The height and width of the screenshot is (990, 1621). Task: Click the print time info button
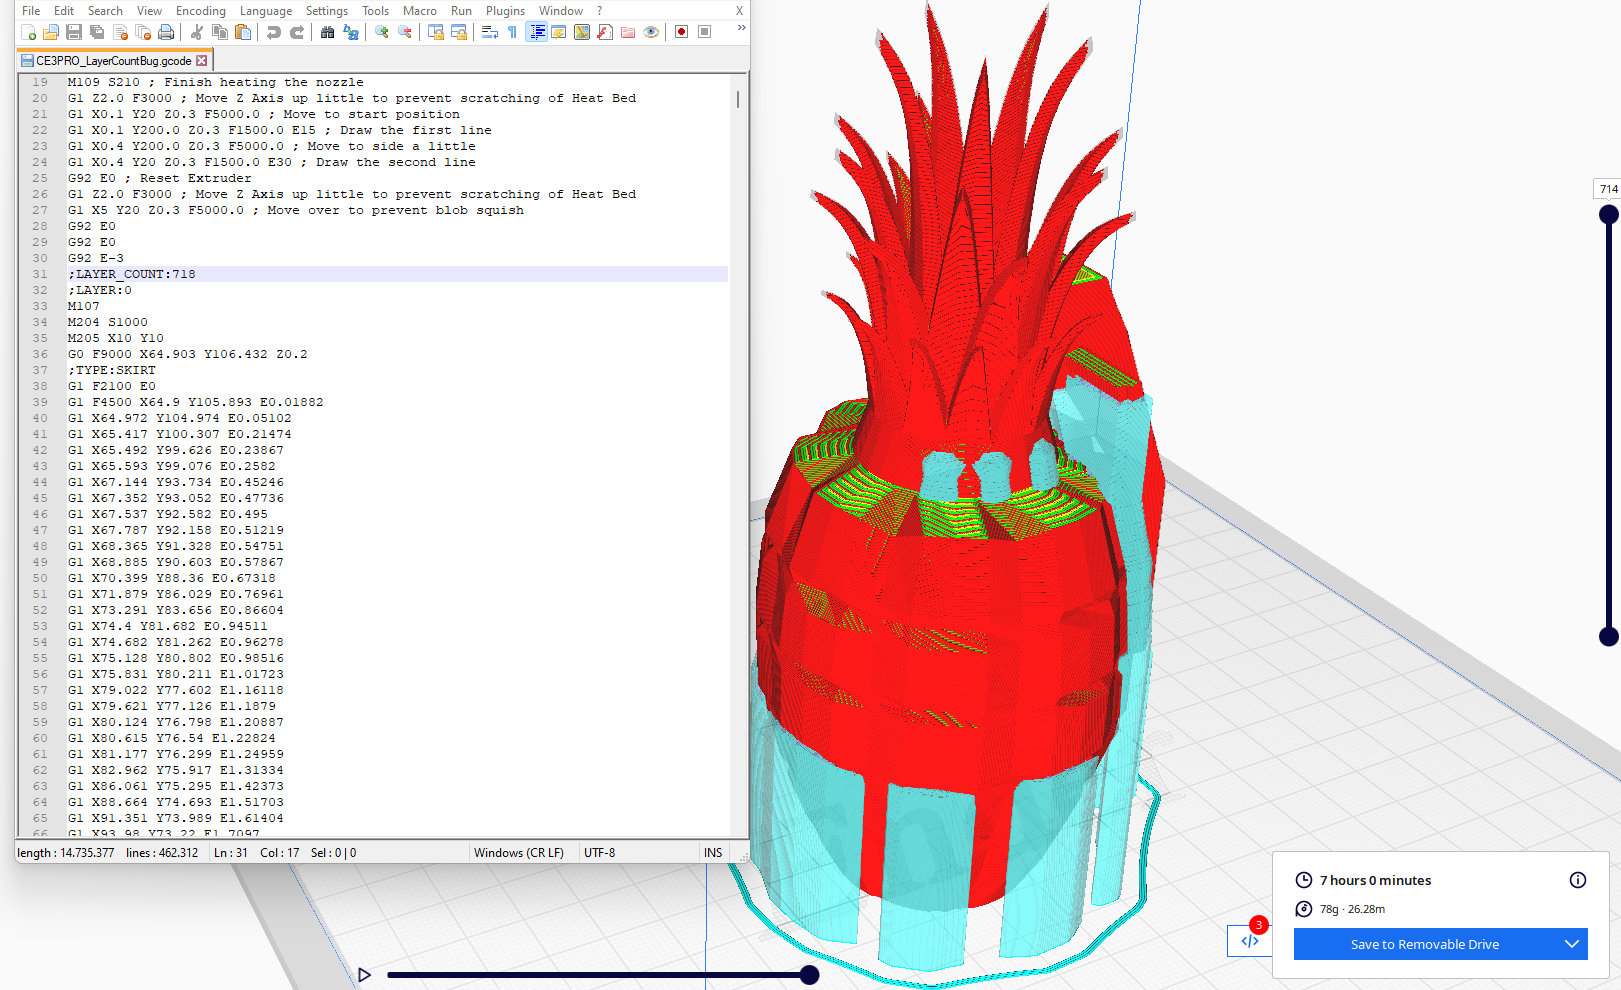tap(1577, 880)
